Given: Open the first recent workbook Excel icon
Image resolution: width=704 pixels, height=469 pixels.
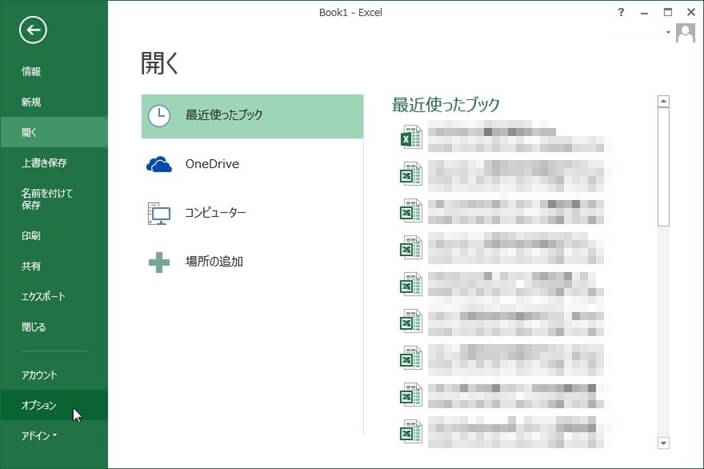Looking at the screenshot, I should [411, 137].
